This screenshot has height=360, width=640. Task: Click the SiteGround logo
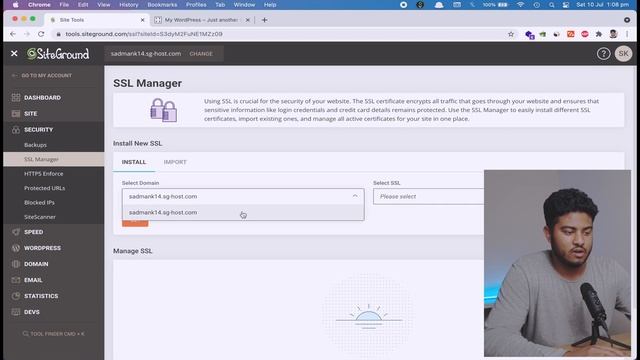(58, 53)
